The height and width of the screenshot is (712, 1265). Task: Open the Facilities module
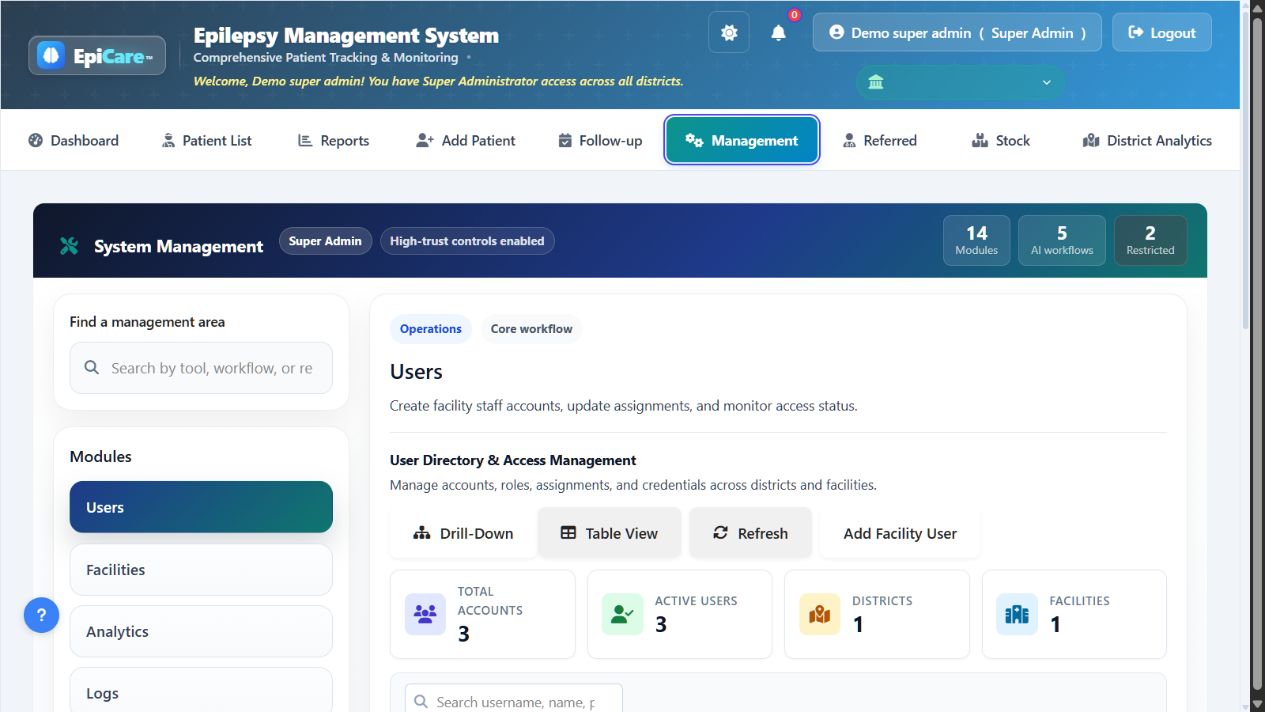pyautogui.click(x=201, y=569)
